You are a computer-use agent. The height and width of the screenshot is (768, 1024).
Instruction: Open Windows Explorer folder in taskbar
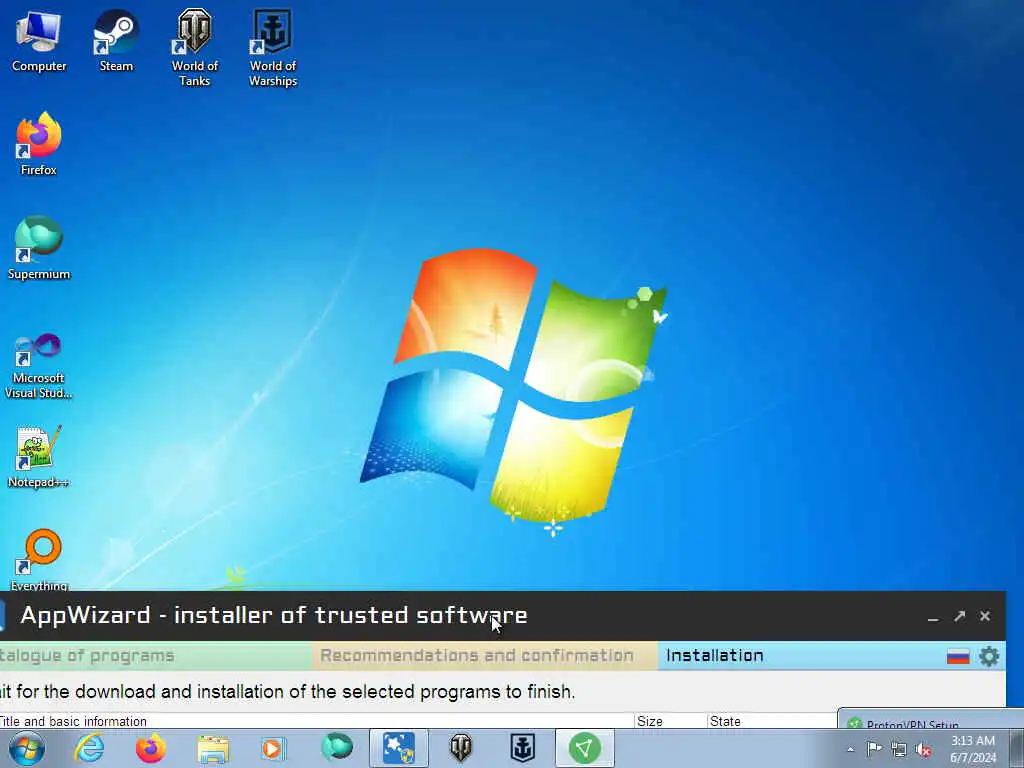(x=213, y=748)
